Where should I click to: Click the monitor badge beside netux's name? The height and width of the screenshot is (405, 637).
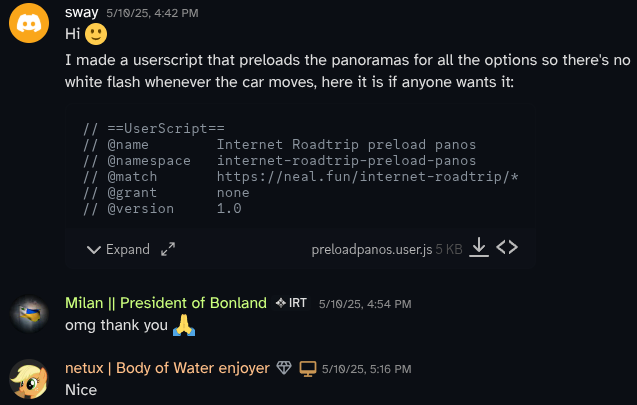tap(308, 368)
